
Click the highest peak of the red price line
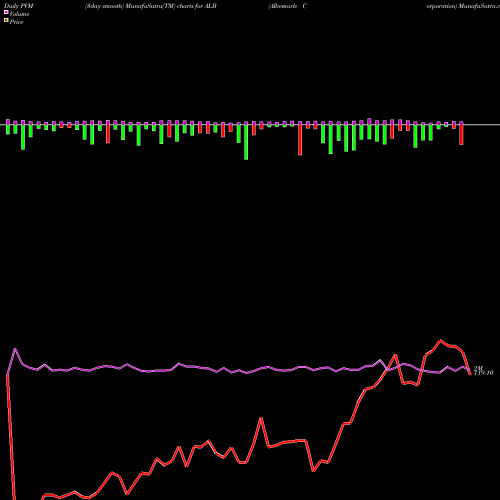pyautogui.click(x=440, y=340)
